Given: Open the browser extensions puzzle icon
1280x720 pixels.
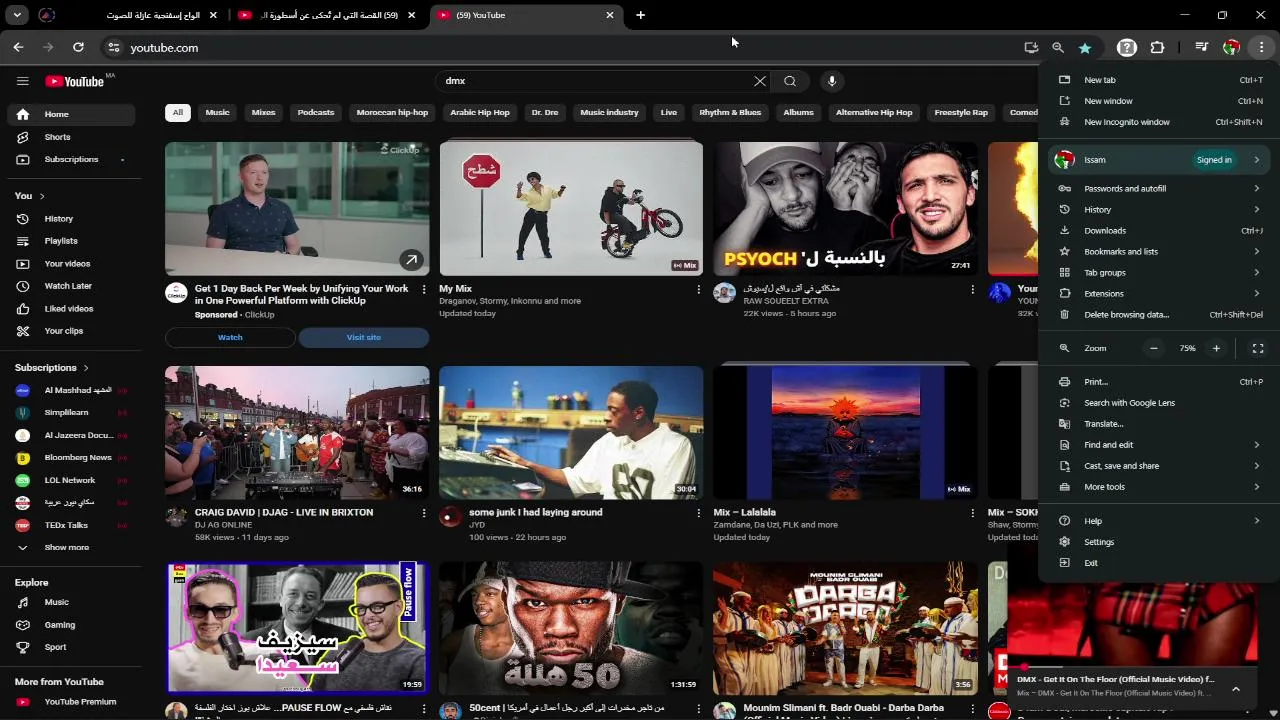Looking at the screenshot, I should tap(1158, 47).
